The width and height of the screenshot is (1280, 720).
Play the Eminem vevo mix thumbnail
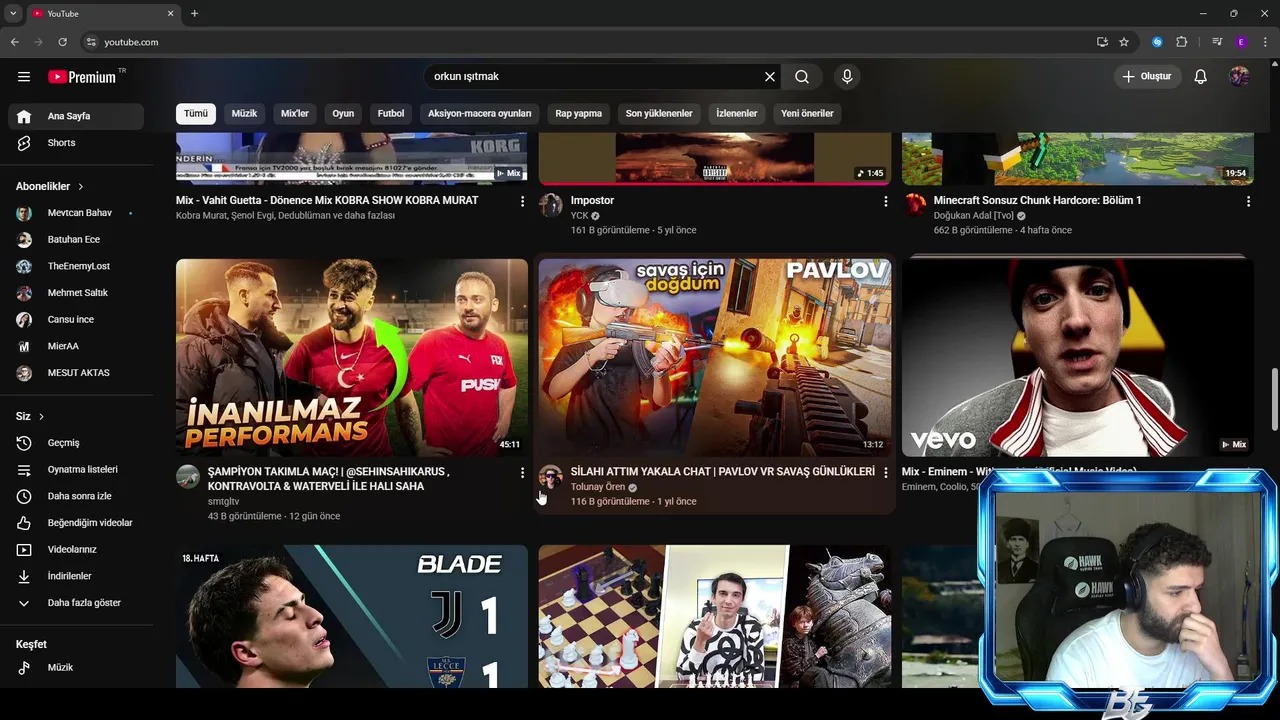pyautogui.click(x=1078, y=357)
